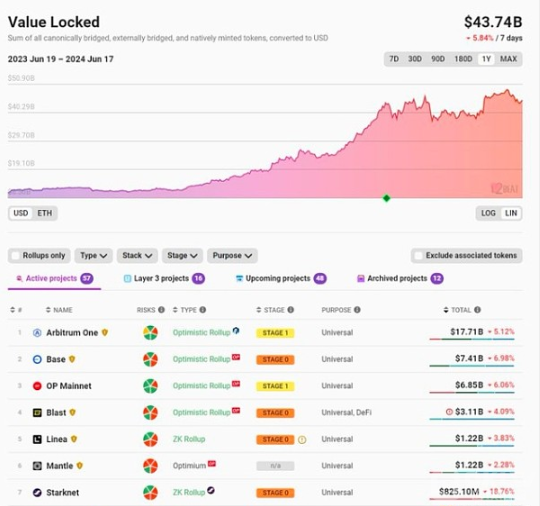
Task: Click the Mantle logo icon
Action: point(37,466)
